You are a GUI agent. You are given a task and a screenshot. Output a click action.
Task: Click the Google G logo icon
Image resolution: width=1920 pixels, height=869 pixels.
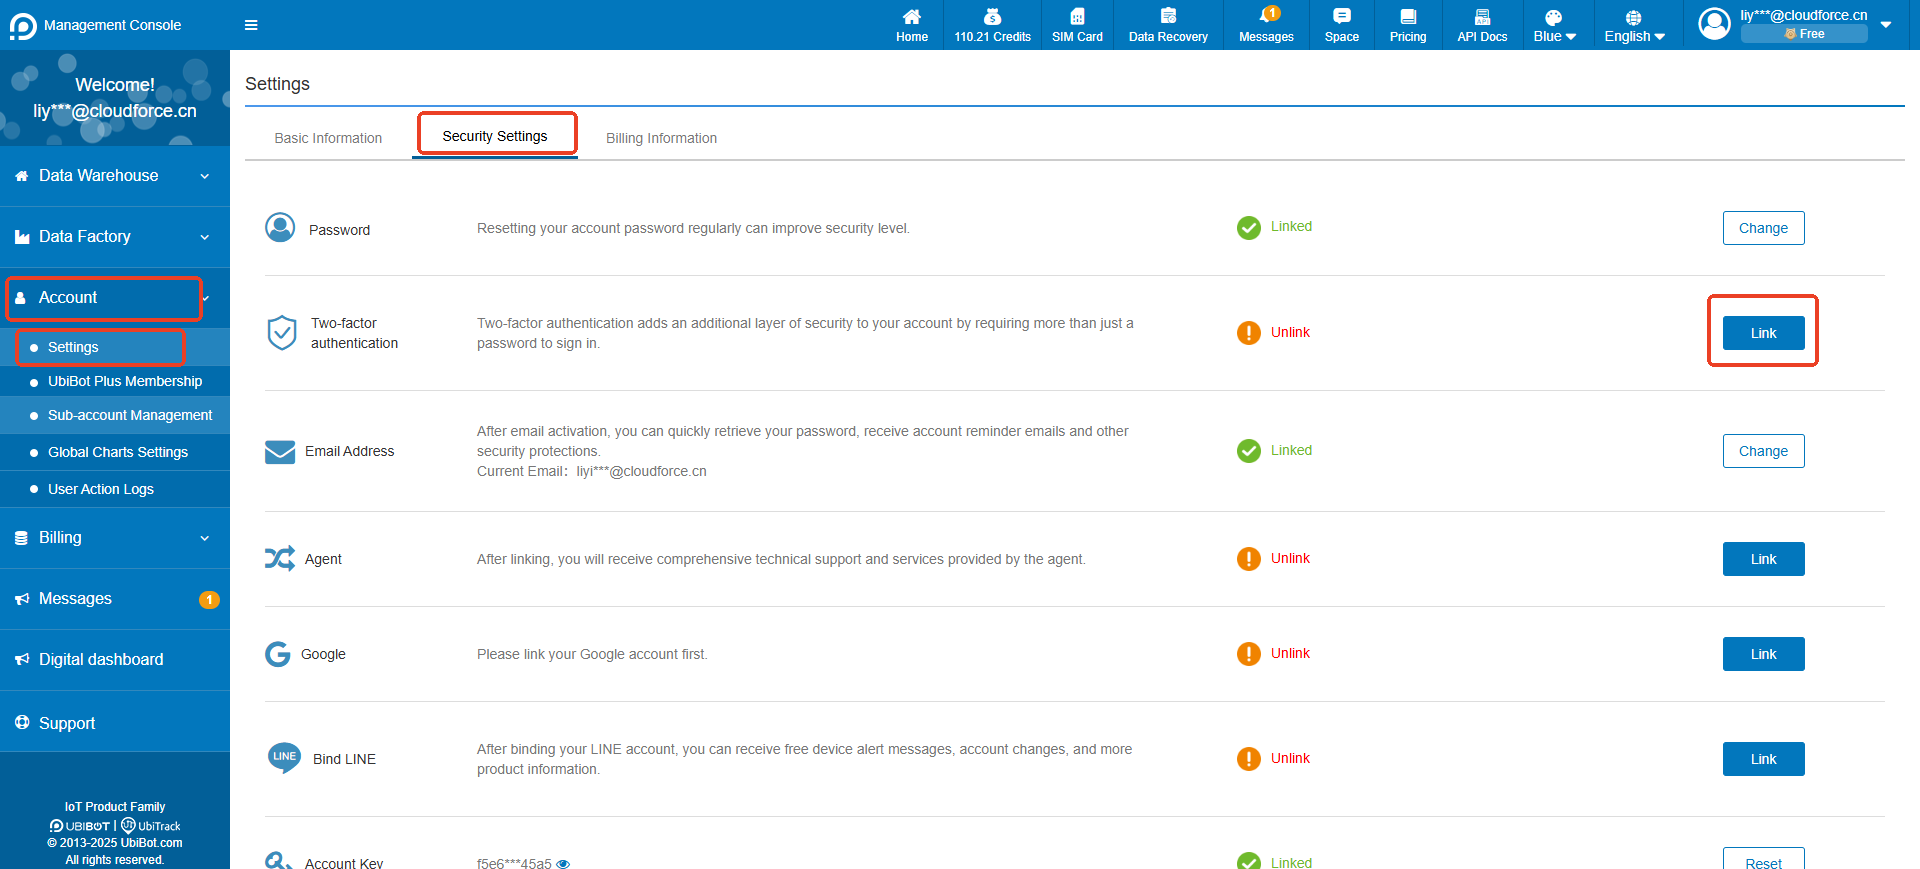[278, 654]
